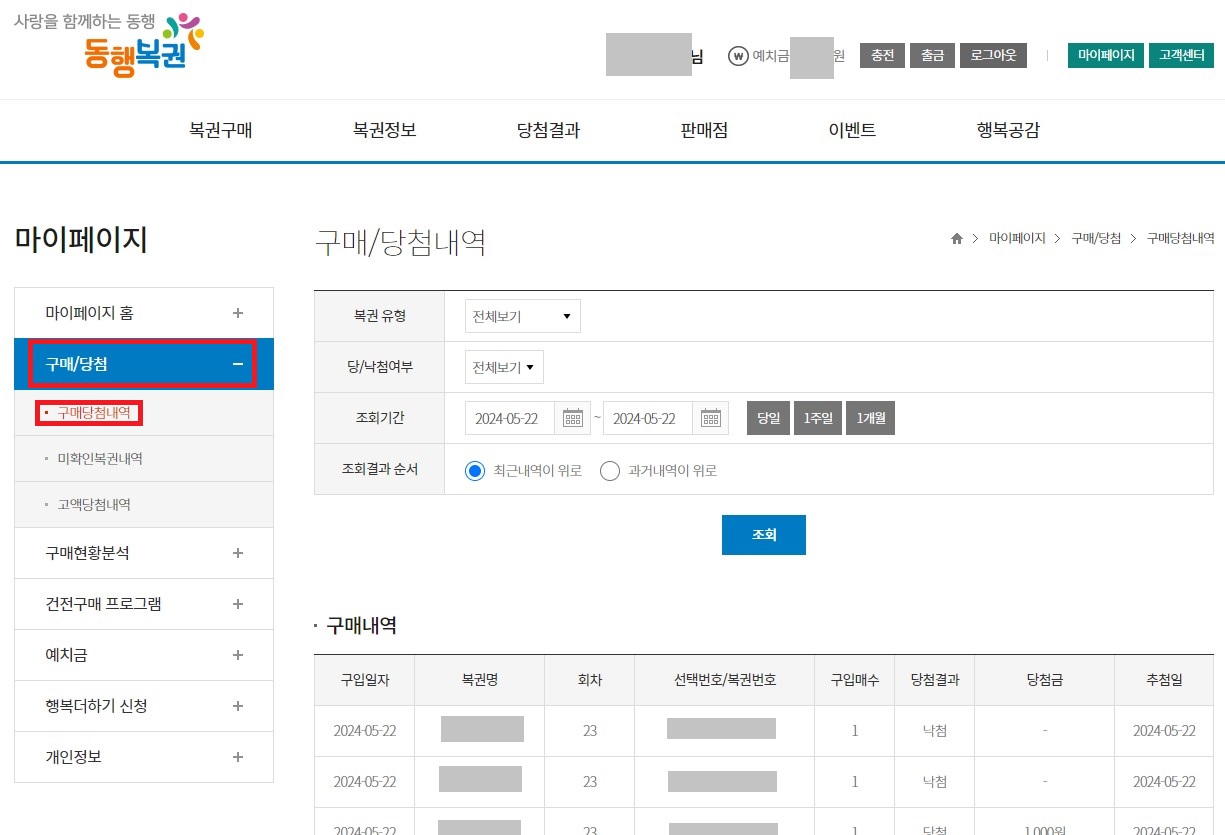
Task: Open the 복권구매 menu
Action: coord(220,130)
